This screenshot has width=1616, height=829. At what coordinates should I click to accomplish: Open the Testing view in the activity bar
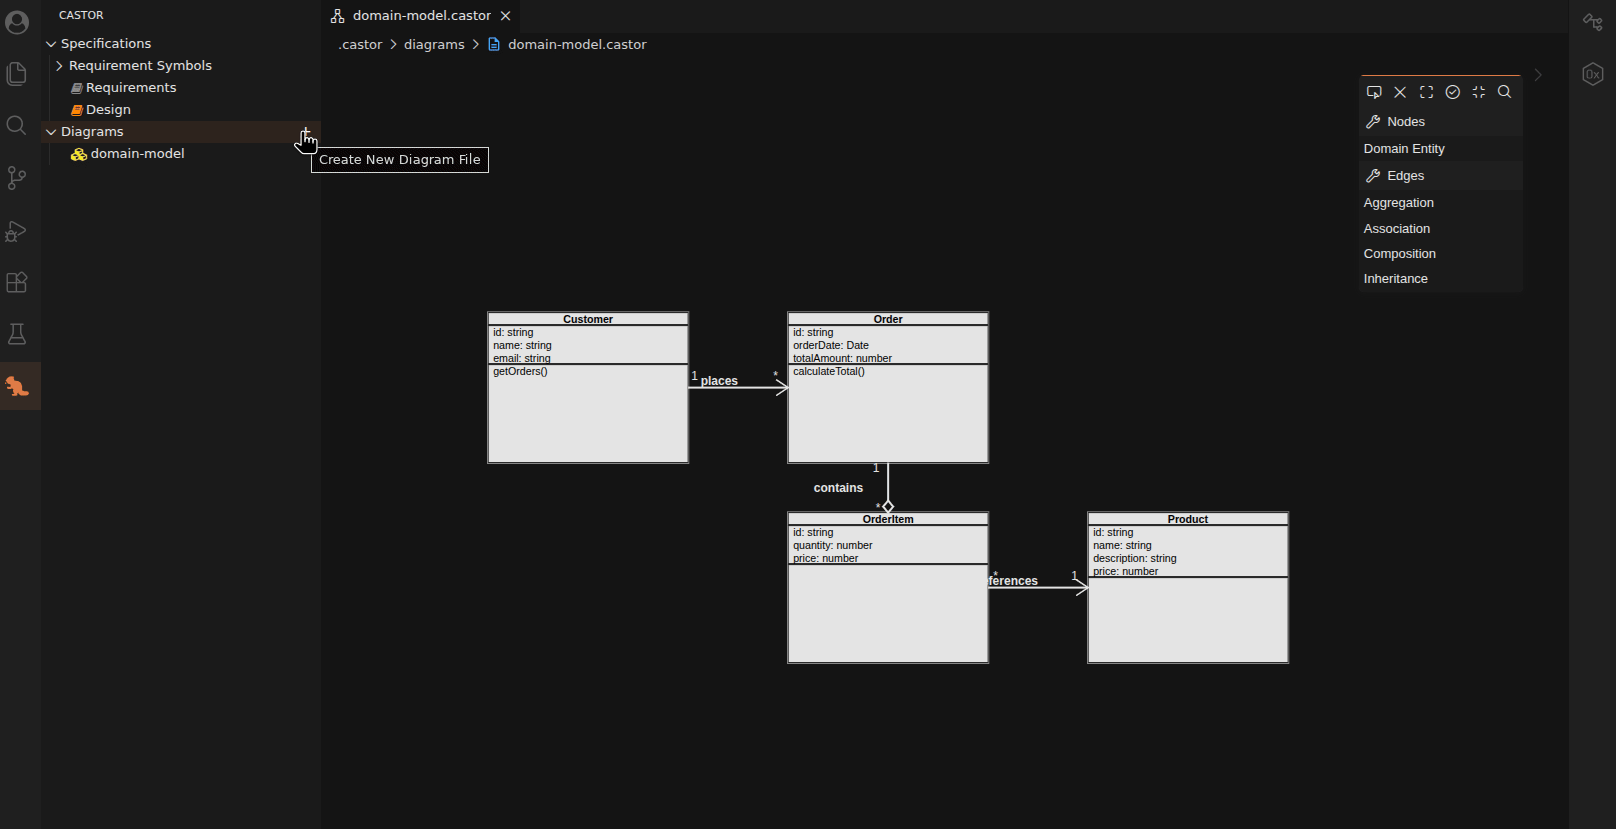click(16, 333)
